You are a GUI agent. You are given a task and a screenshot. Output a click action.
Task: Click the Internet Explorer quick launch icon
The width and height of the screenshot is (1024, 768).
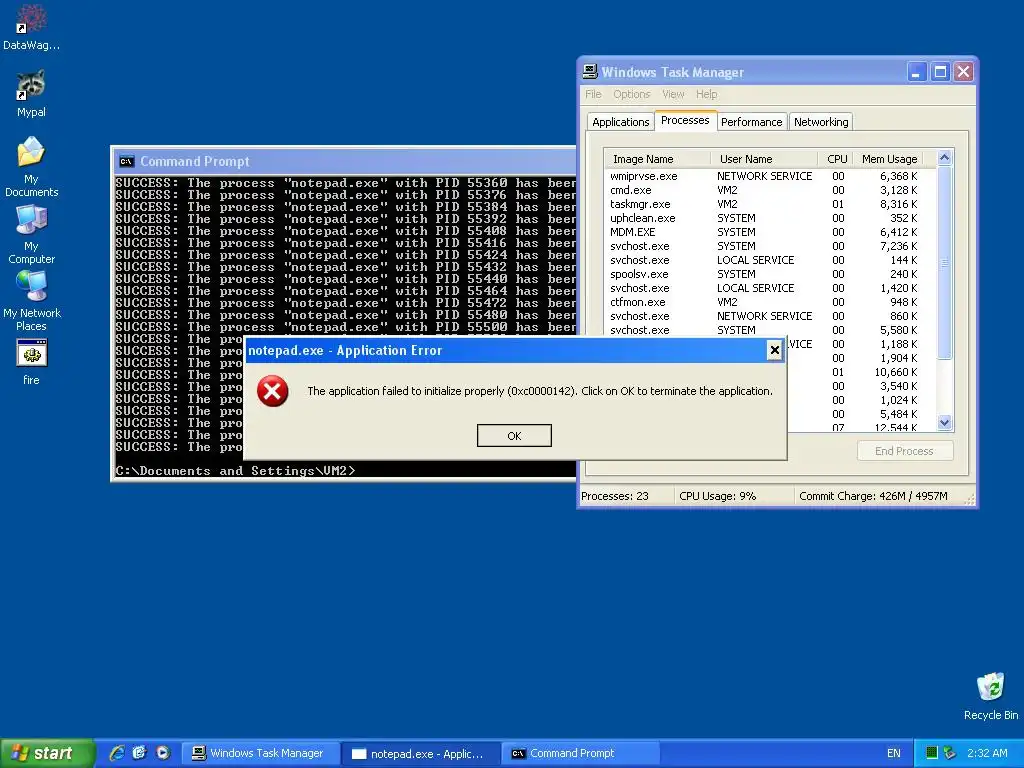[118, 753]
